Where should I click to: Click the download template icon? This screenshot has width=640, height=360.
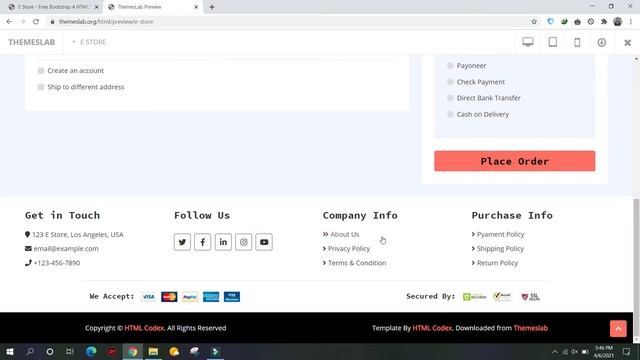point(602,42)
